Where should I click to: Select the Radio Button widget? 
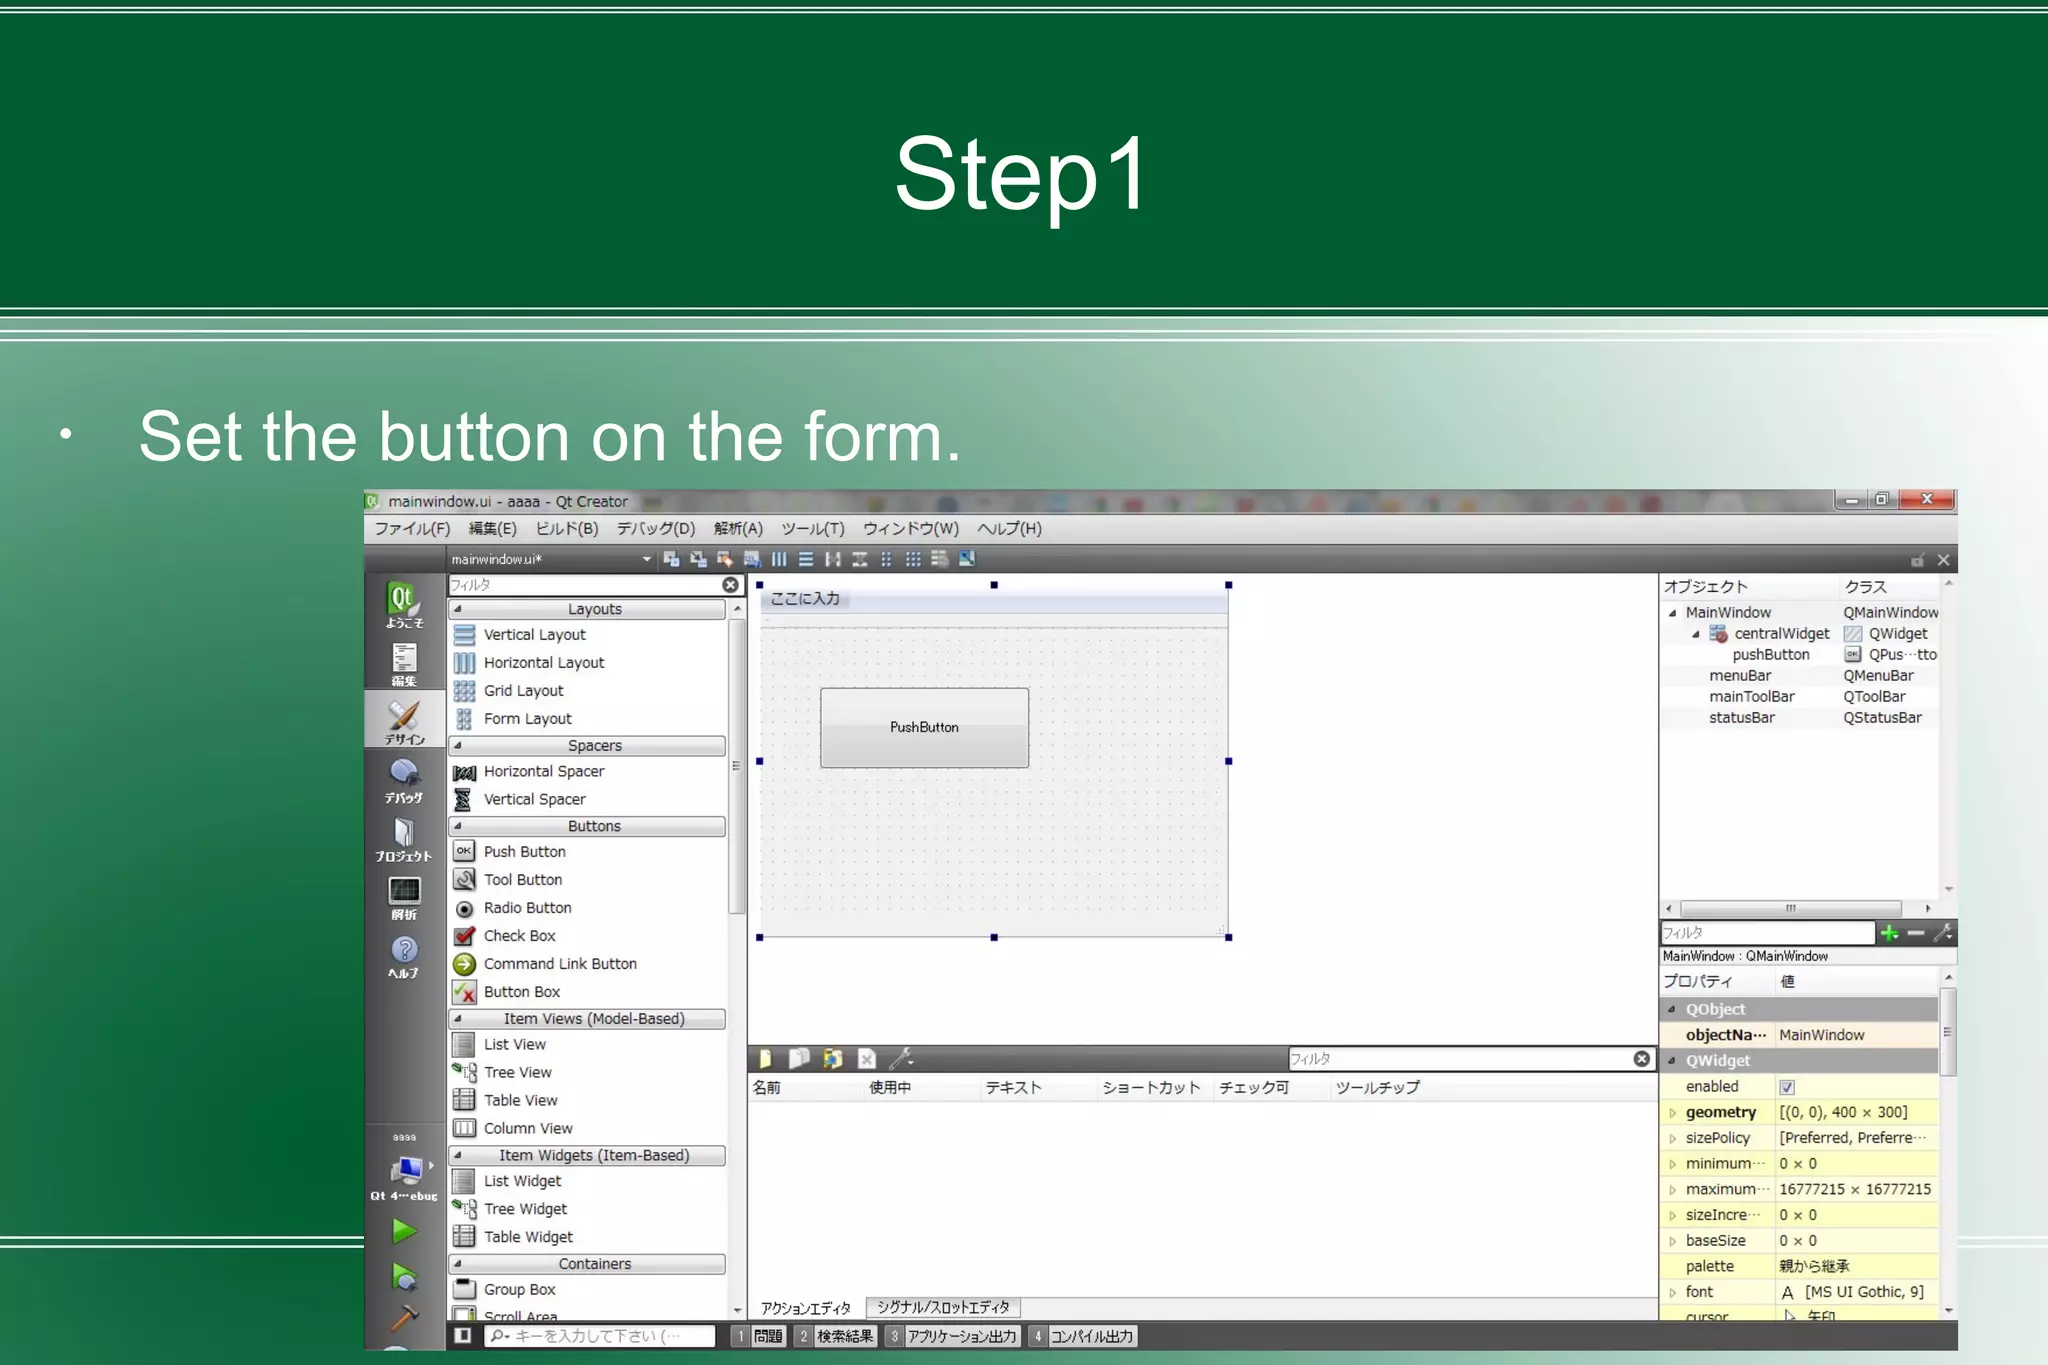[512, 907]
